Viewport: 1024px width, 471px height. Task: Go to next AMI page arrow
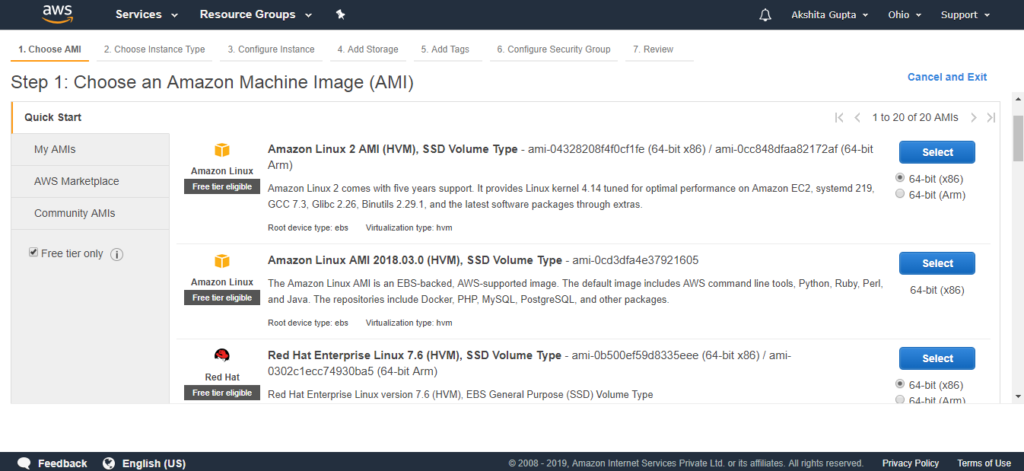click(x=973, y=118)
